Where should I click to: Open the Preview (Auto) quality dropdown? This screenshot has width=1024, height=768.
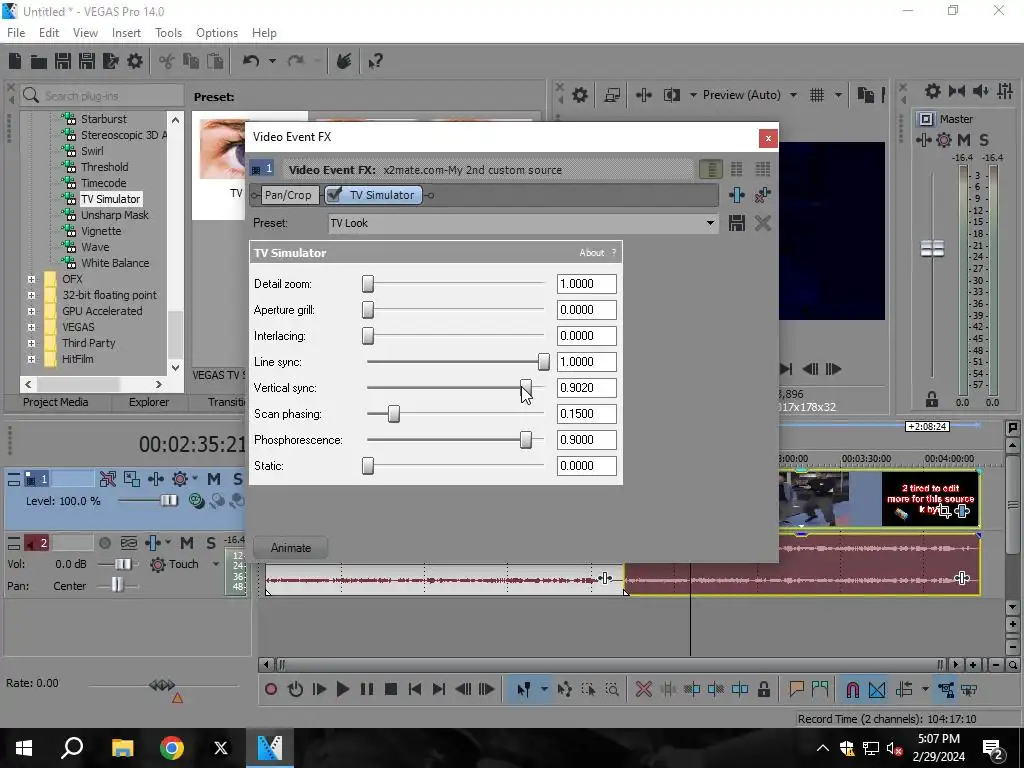793,95
